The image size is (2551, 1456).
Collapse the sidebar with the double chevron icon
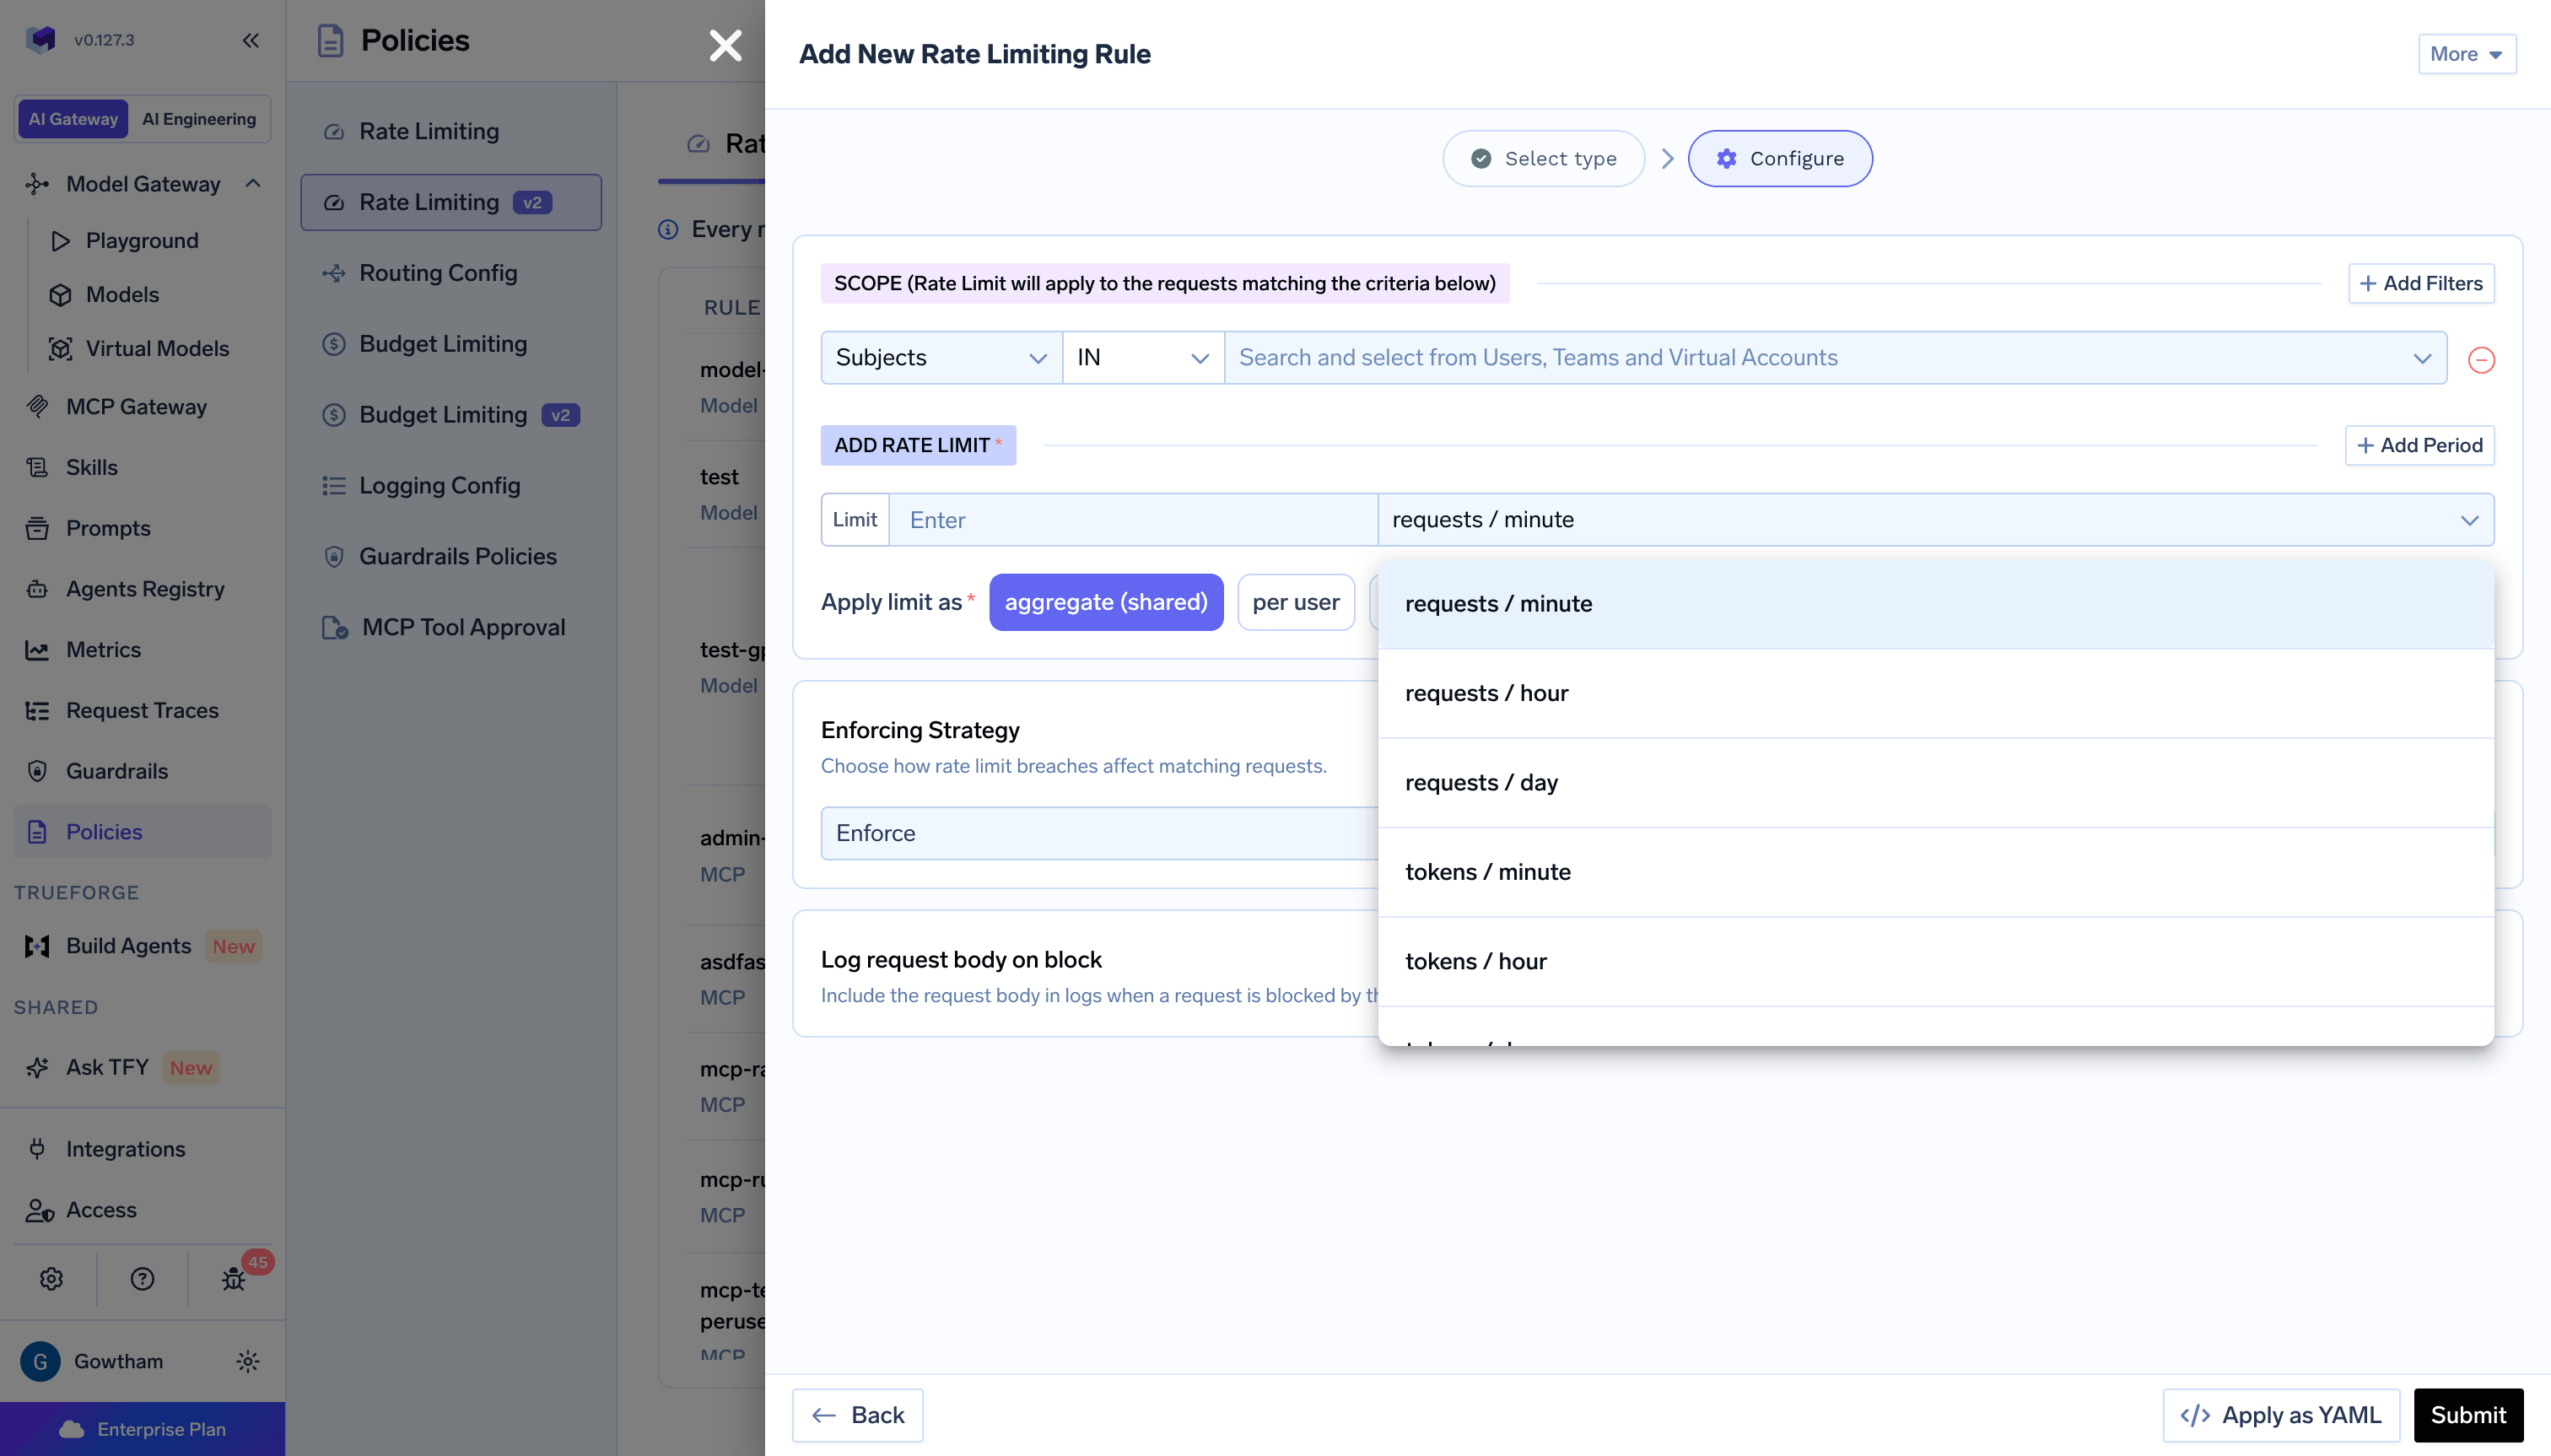(250, 40)
